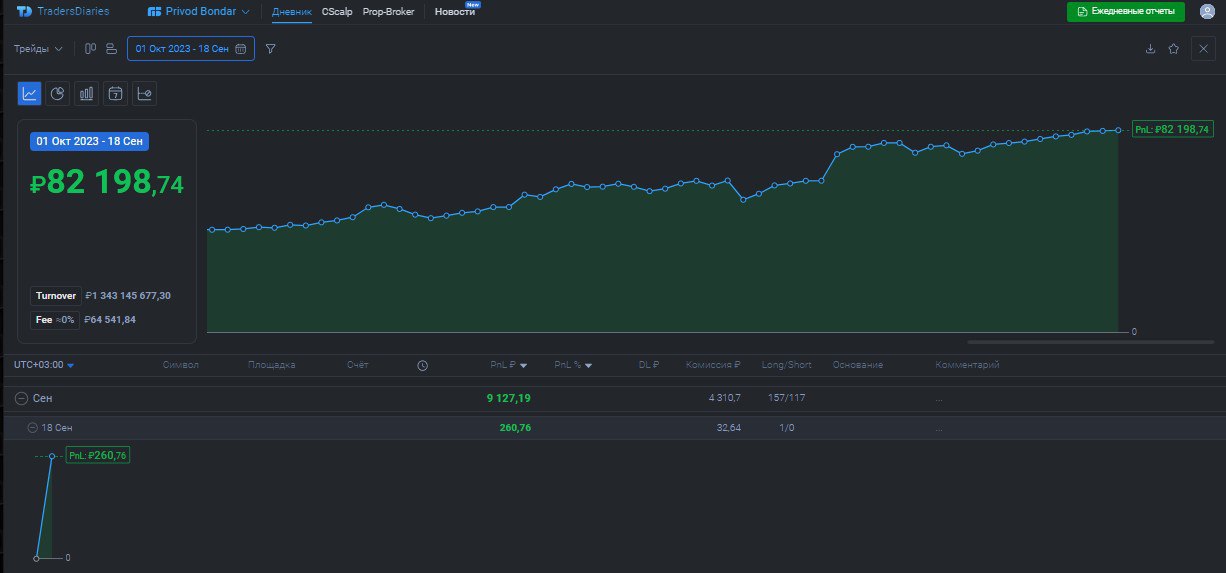This screenshot has height=573, width=1226.
Task: Select the line chart view icon
Action: click(x=30, y=94)
